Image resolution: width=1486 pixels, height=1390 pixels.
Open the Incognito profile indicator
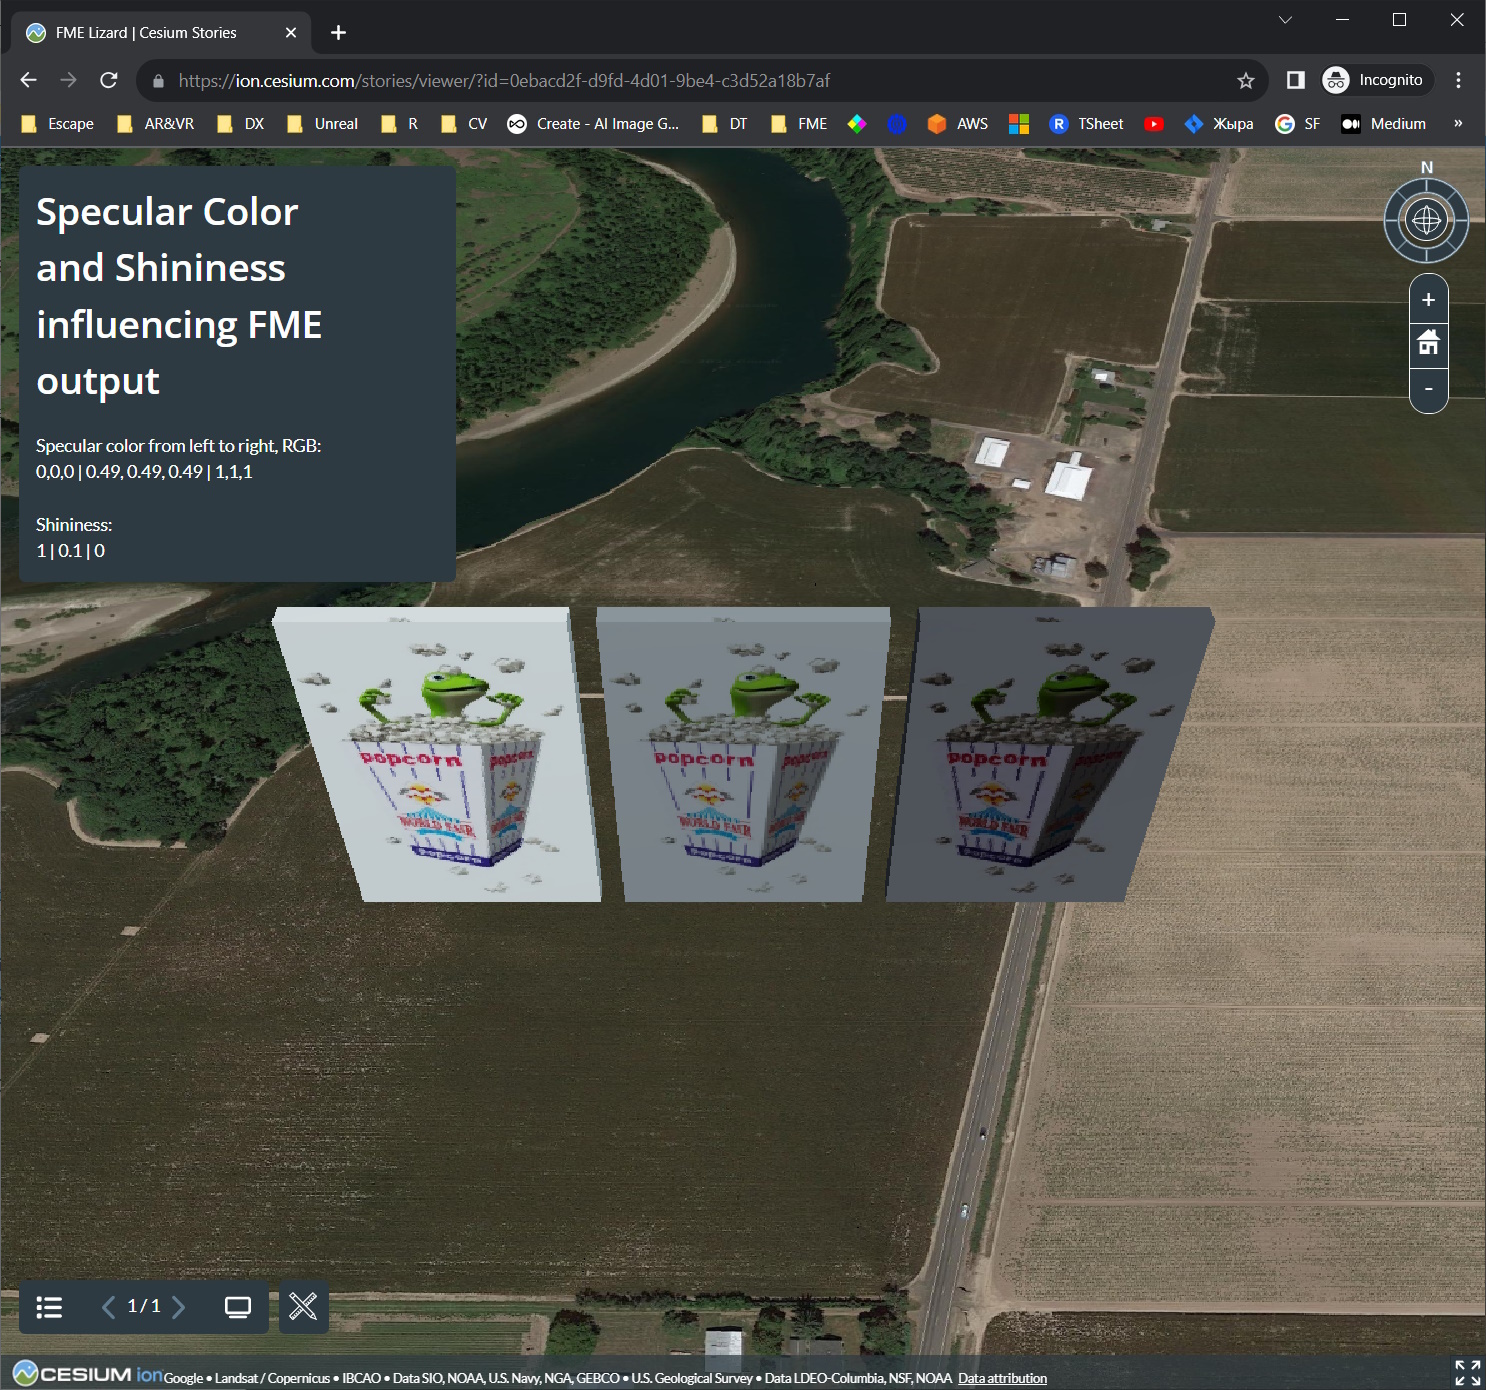(x=1376, y=80)
